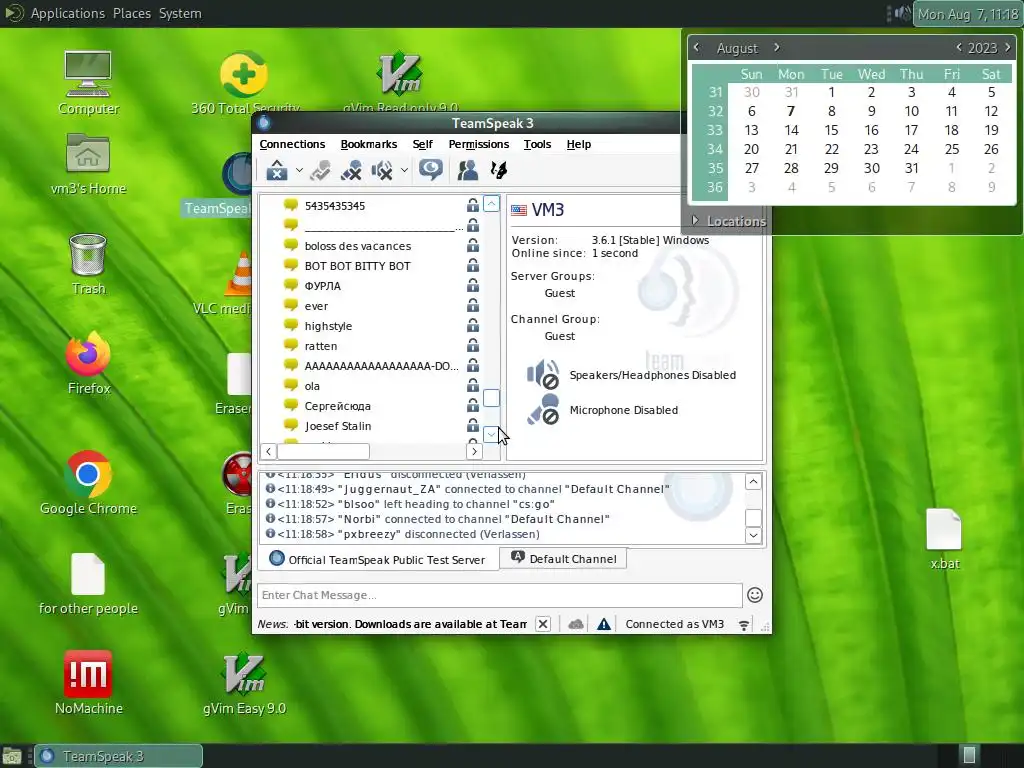Click the black wolf head toolbar icon

(x=499, y=170)
